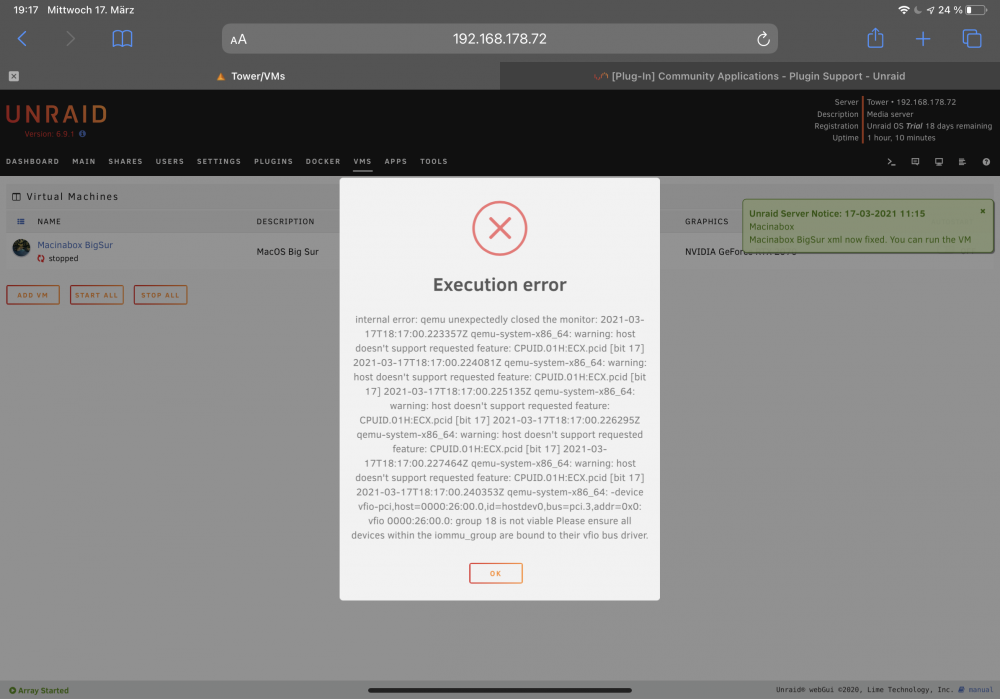The height and width of the screenshot is (699, 1000).
Task: Open the system info monitor icon
Action: [x=939, y=162]
